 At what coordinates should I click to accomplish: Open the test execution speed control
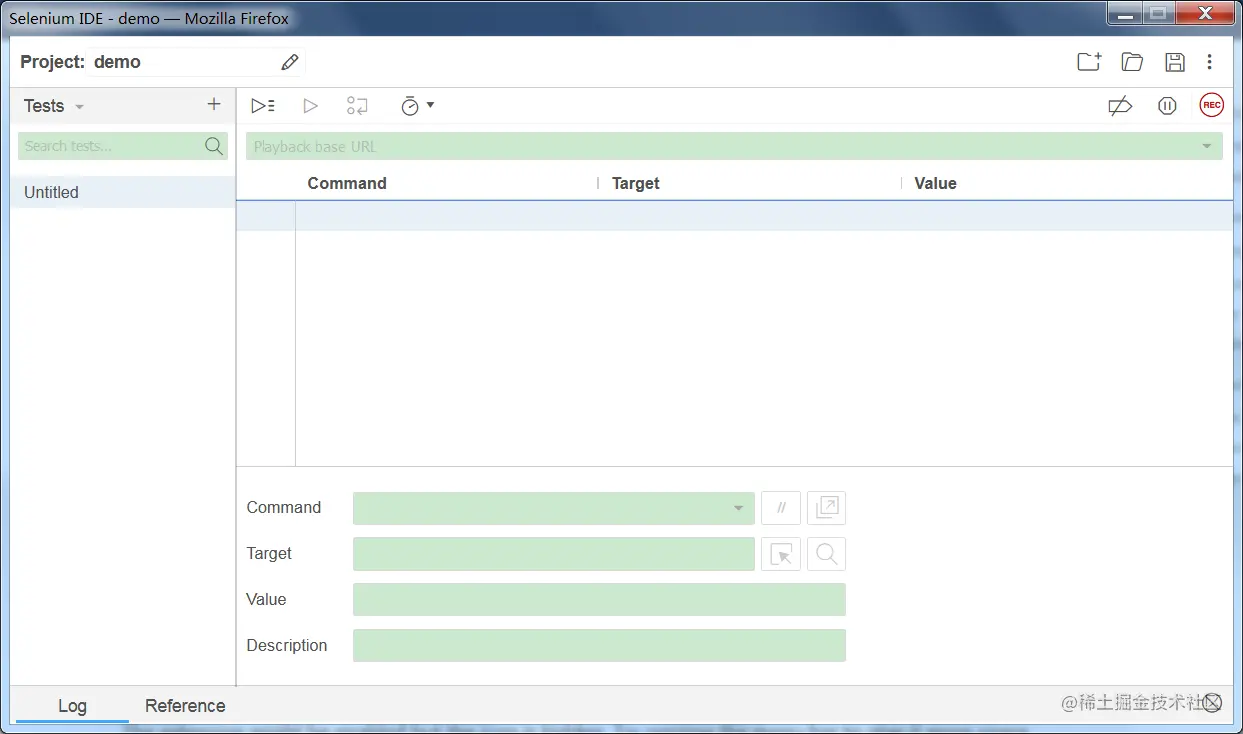click(417, 106)
